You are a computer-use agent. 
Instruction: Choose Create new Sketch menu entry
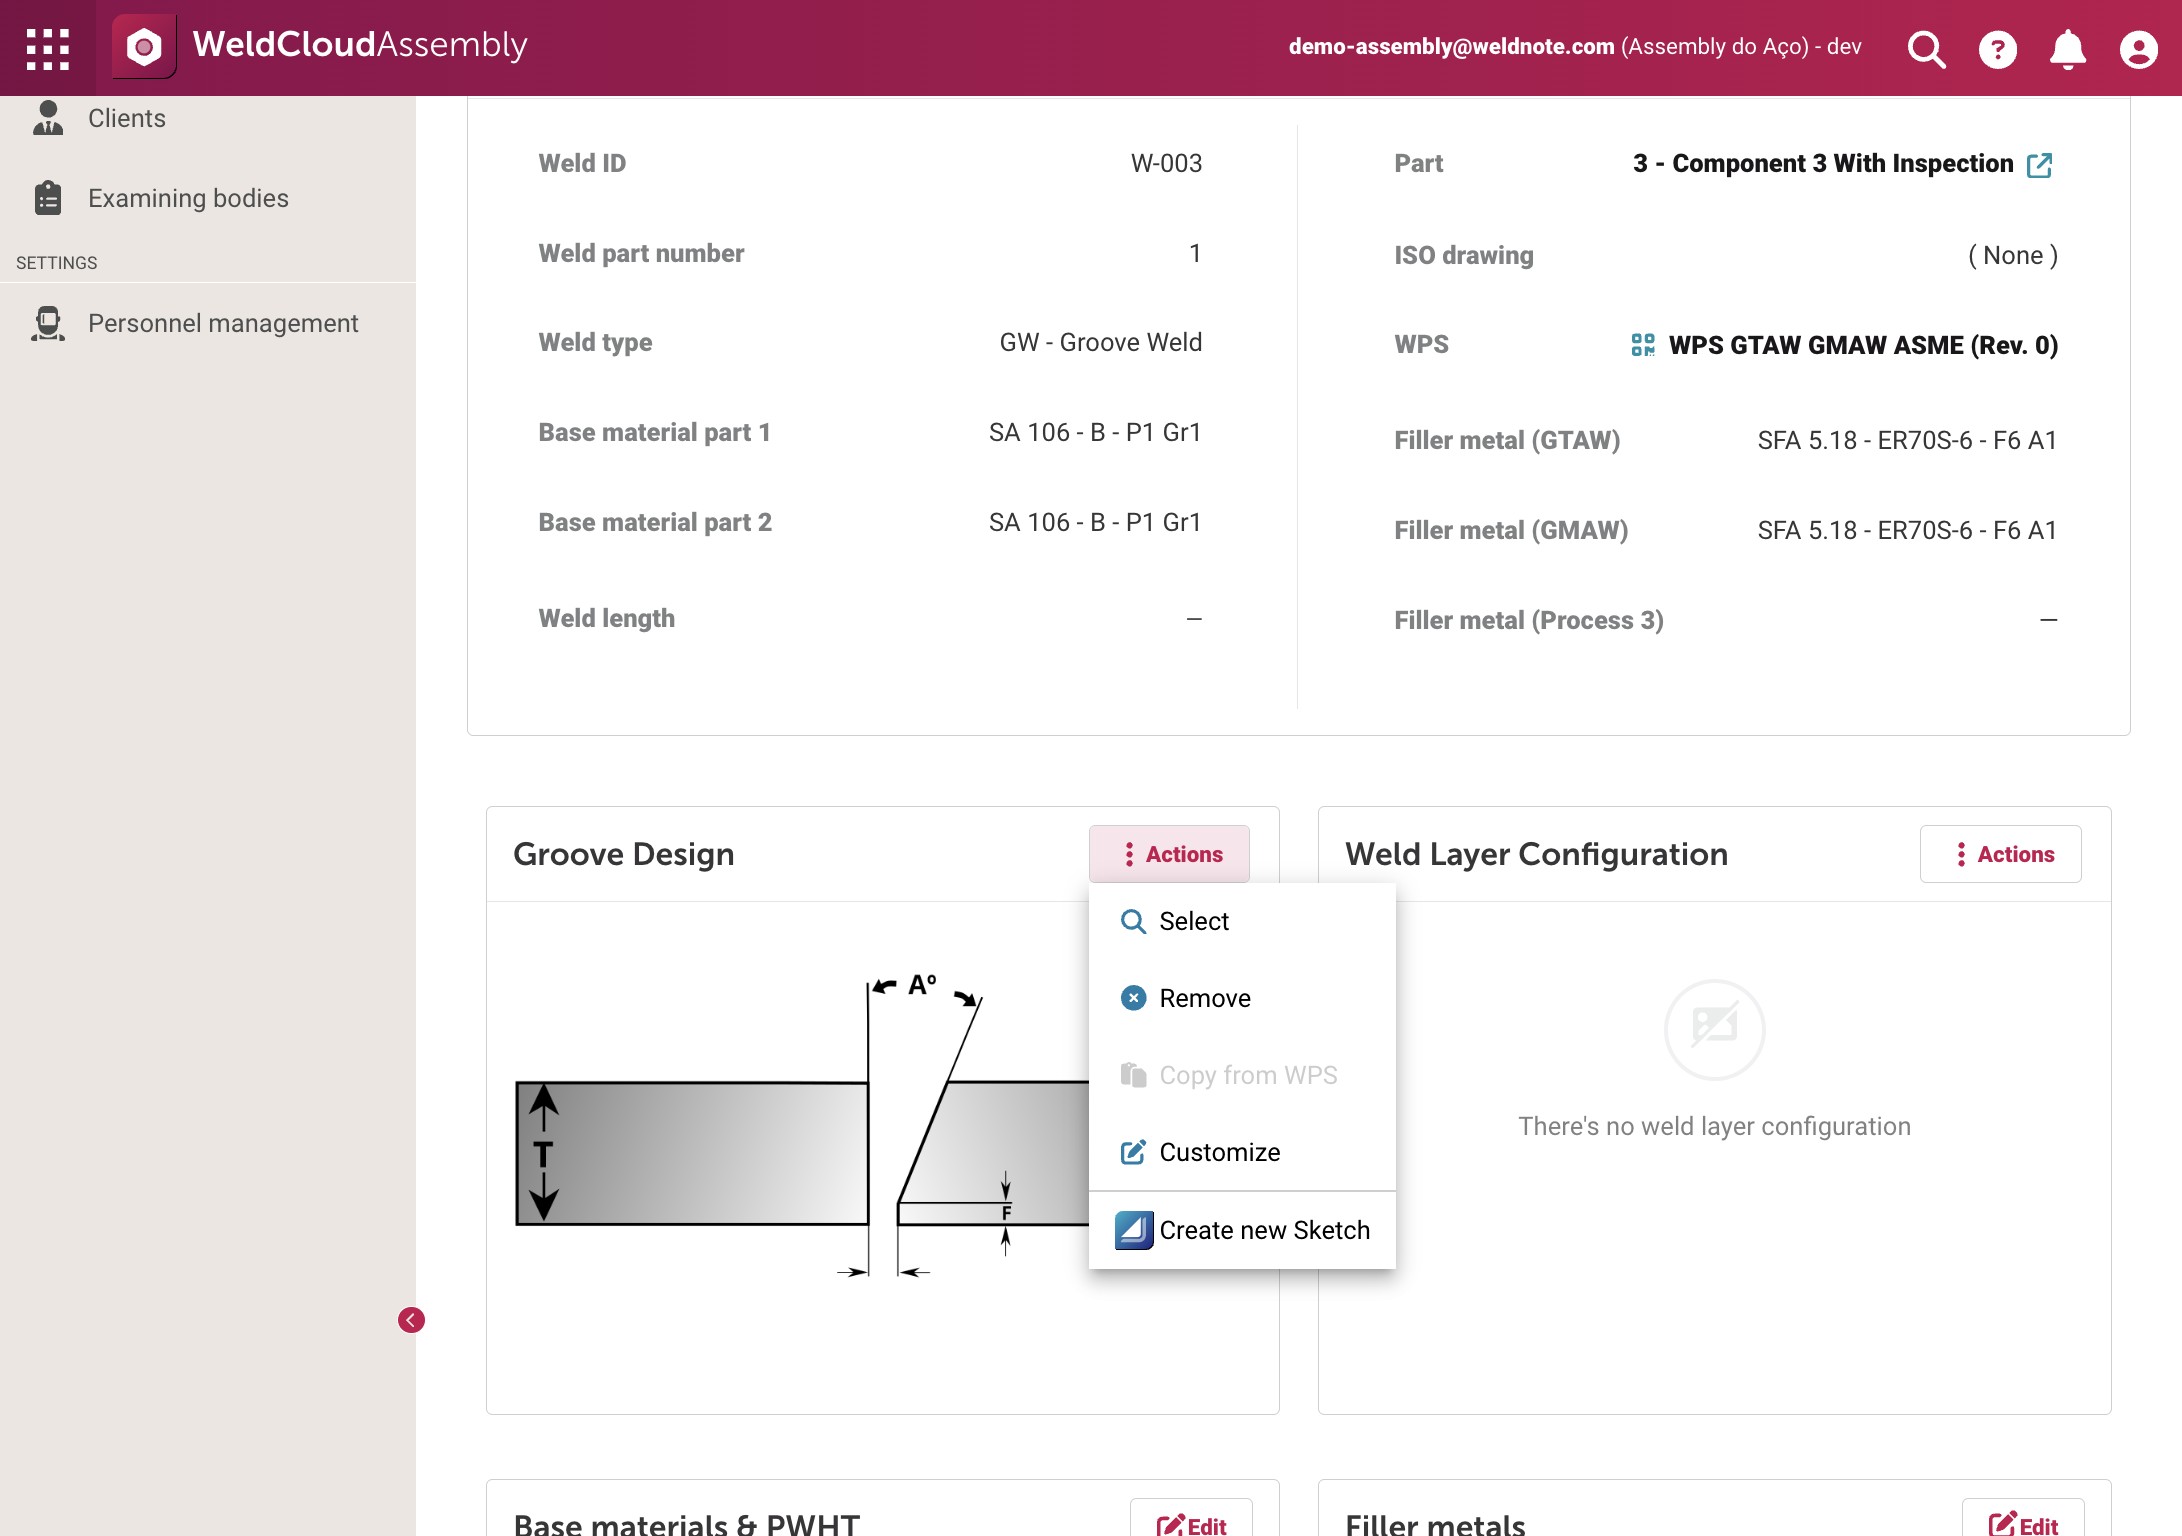[1242, 1230]
